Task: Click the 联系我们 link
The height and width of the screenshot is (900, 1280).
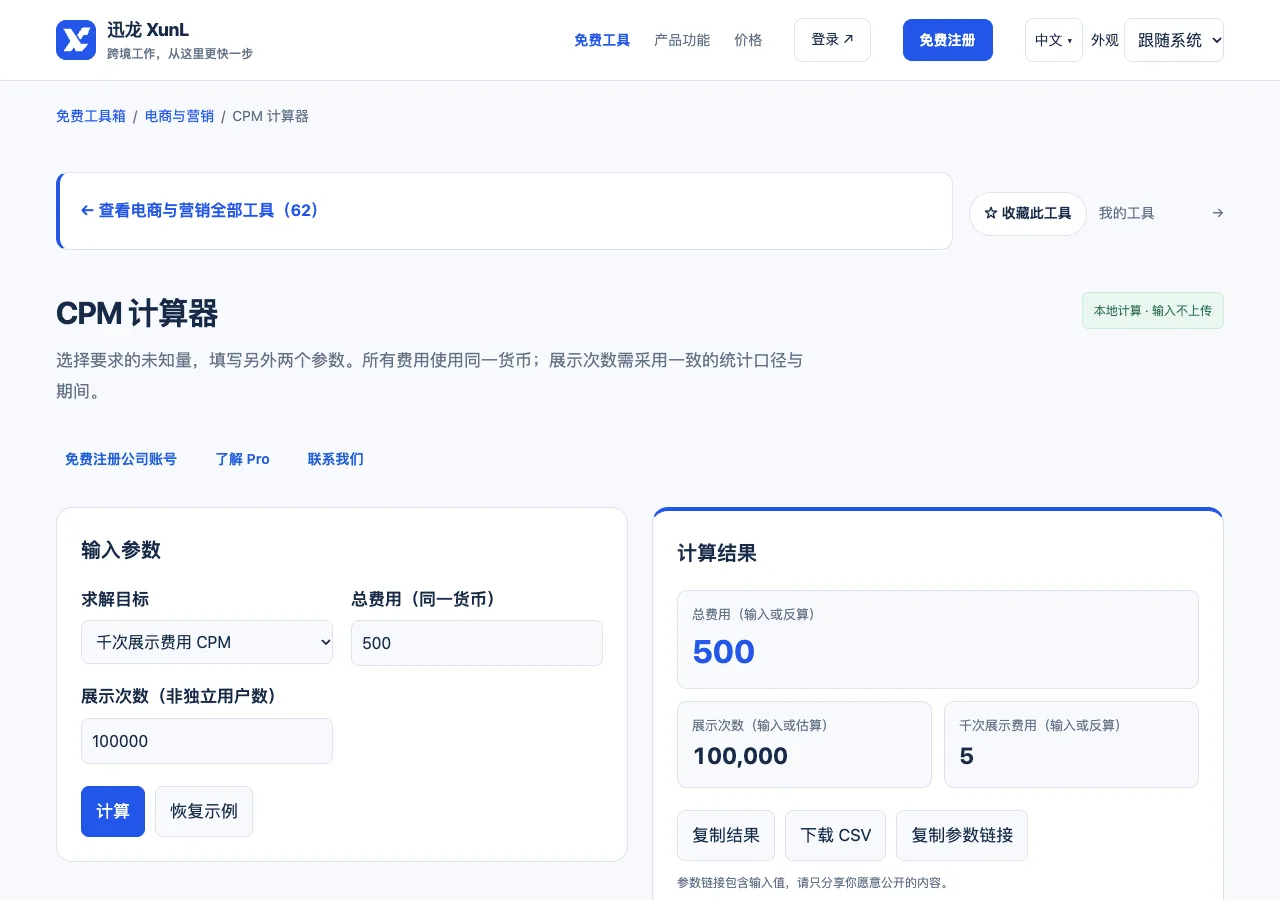Action: (x=336, y=459)
